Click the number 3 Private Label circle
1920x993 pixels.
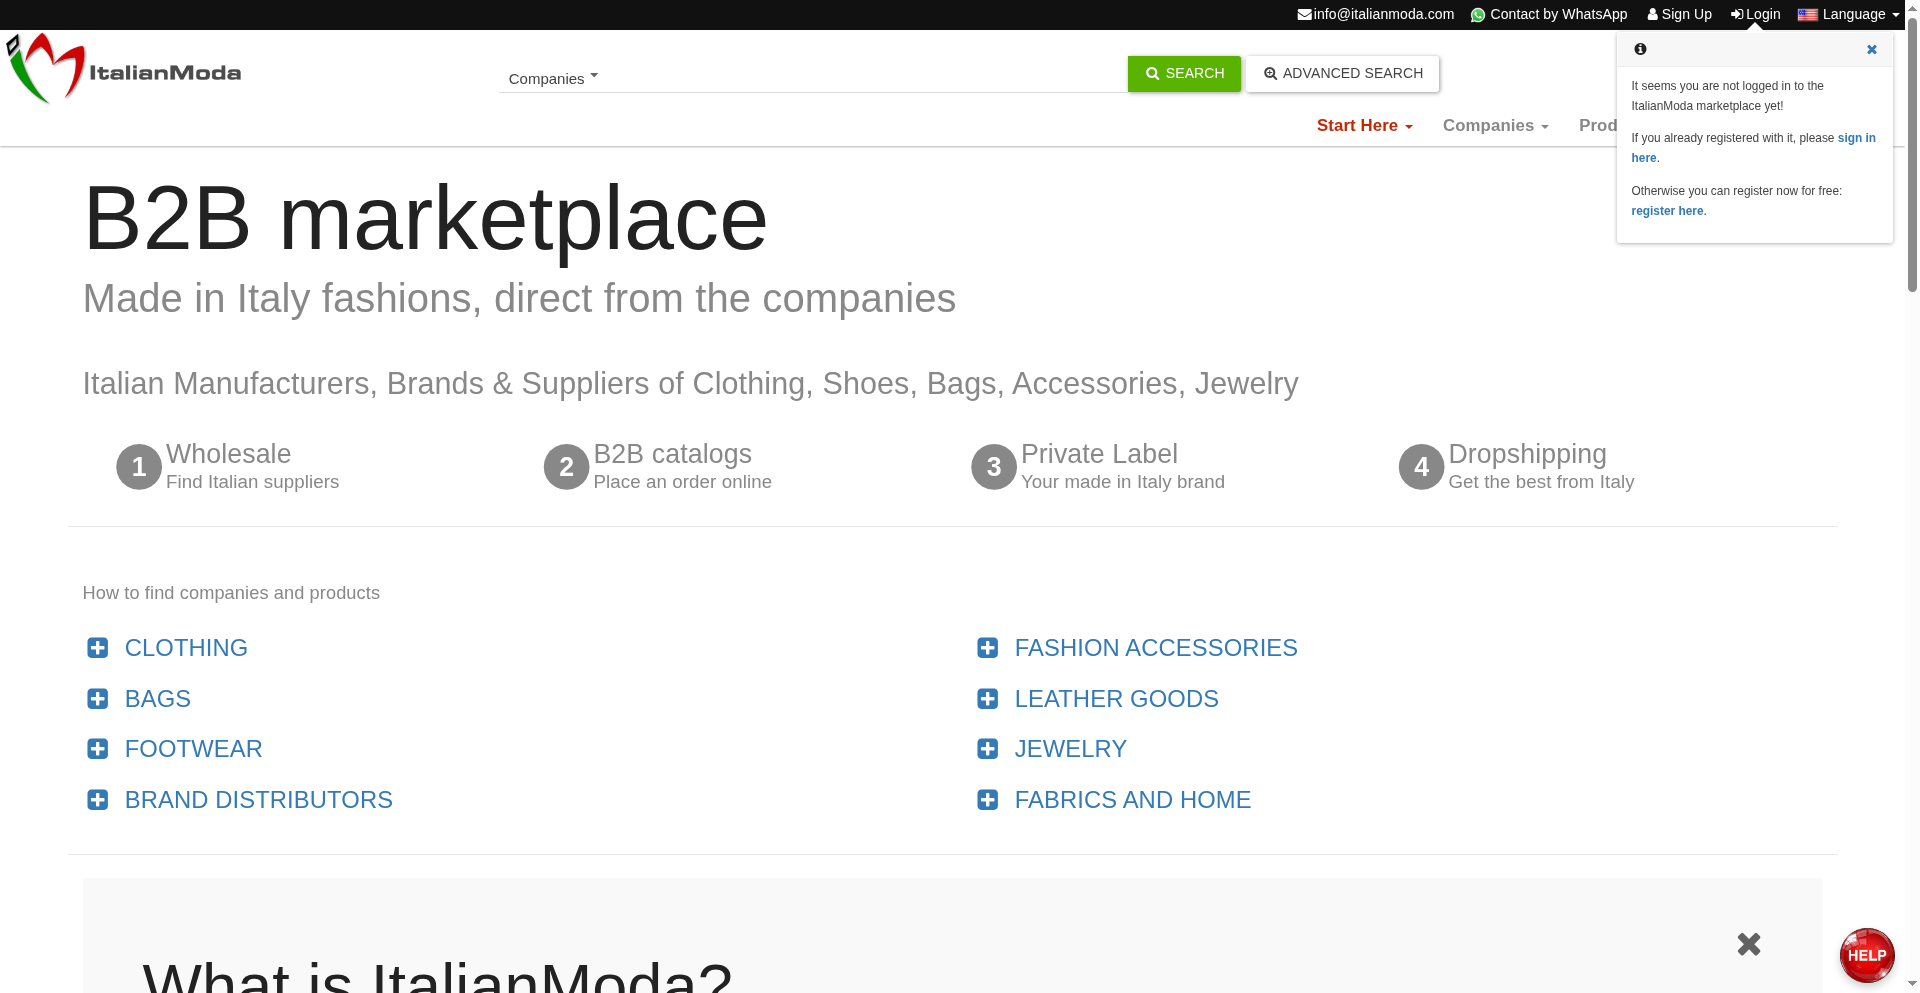pos(994,467)
